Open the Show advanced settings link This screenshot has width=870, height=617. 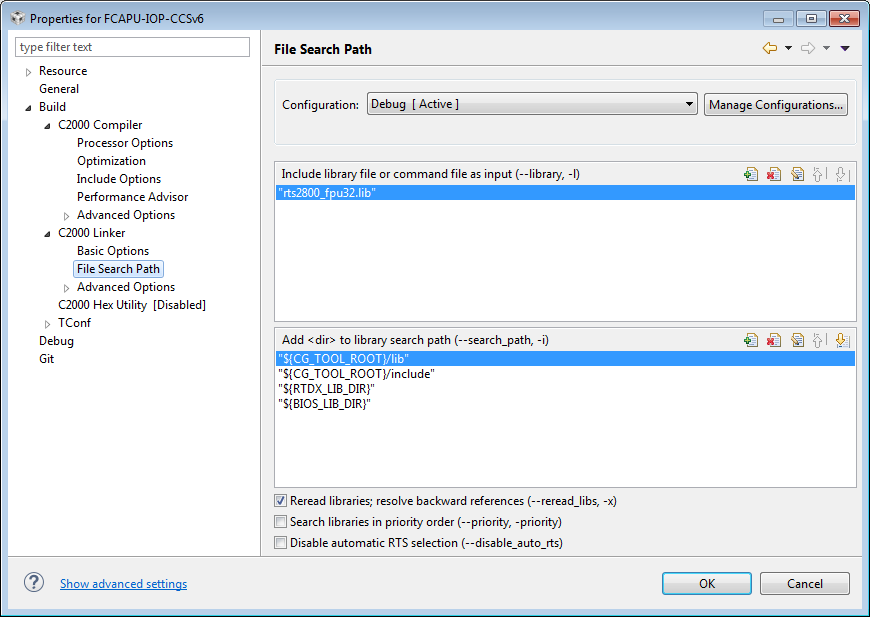coord(123,584)
